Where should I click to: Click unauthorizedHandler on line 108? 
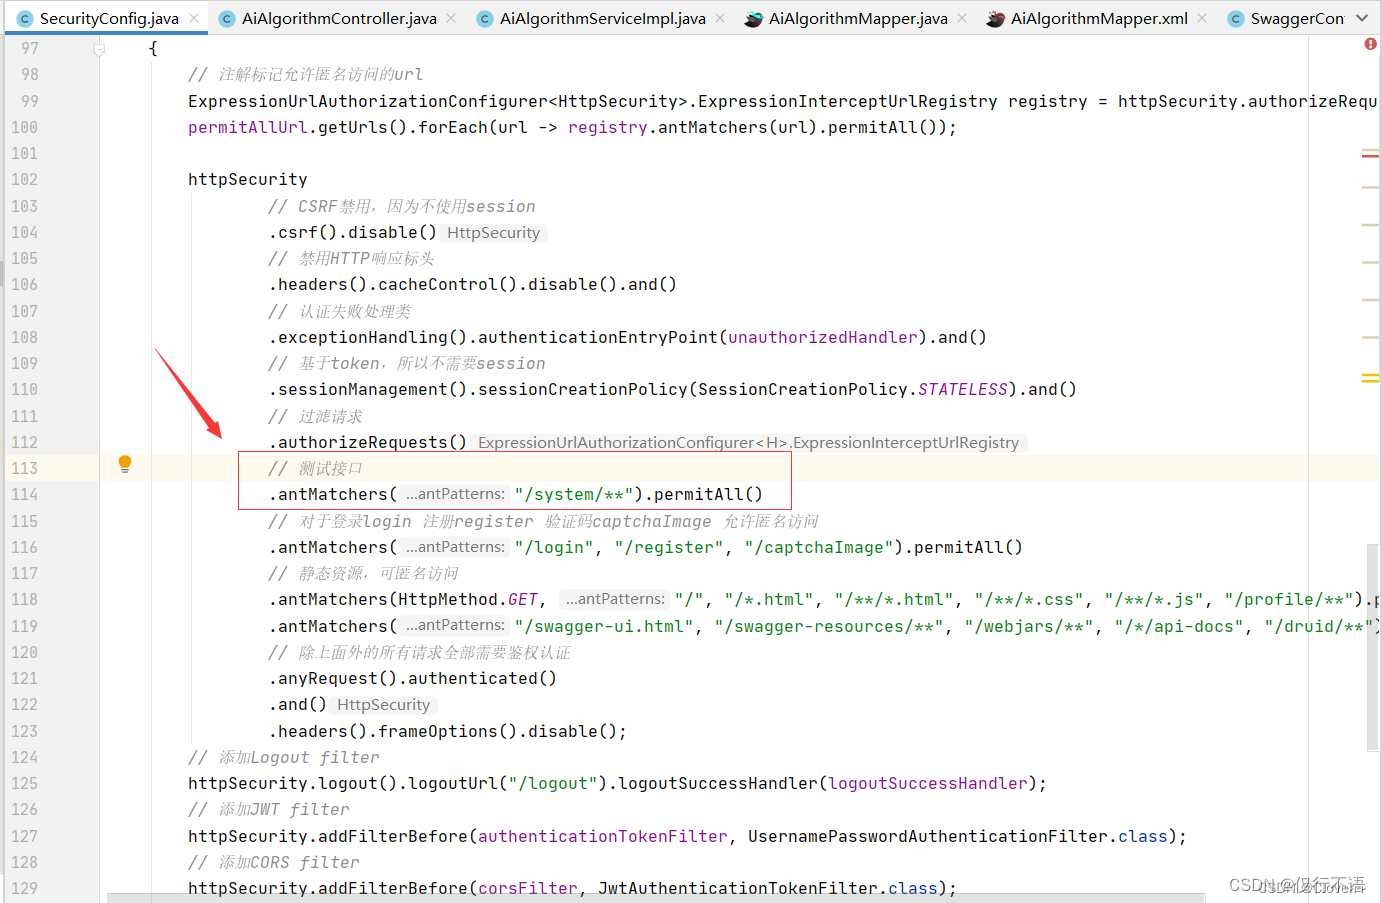coord(823,337)
